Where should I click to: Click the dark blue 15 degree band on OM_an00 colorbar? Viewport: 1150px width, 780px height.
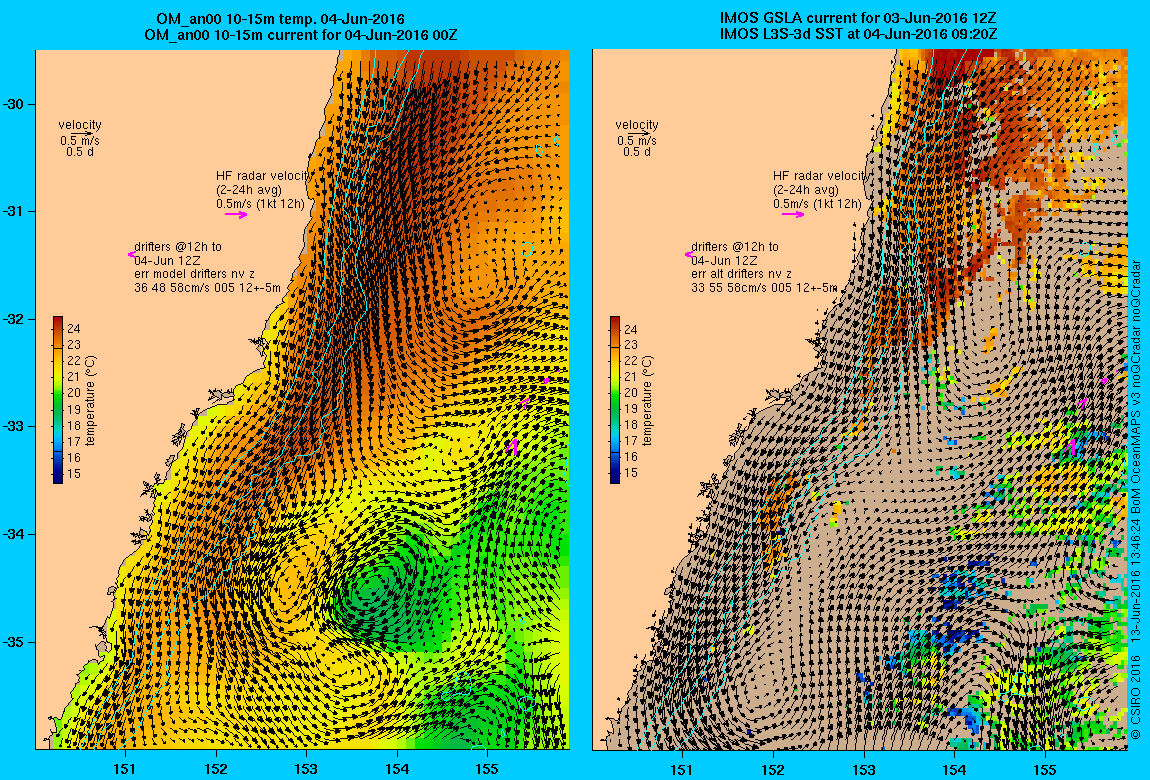pos(58,474)
